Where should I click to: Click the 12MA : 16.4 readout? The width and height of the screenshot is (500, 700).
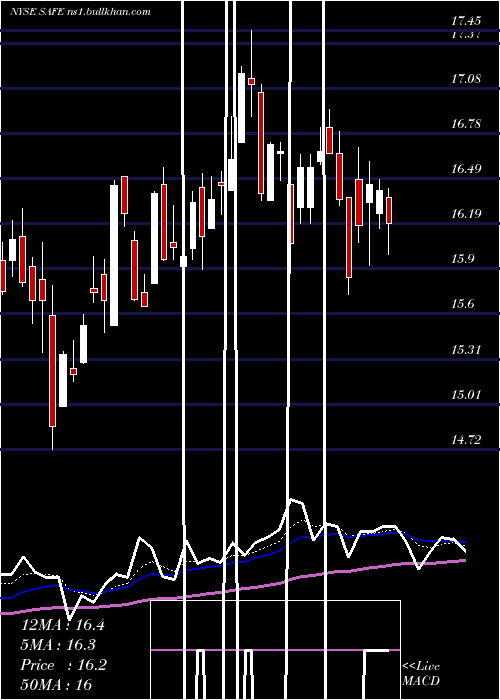point(63,625)
